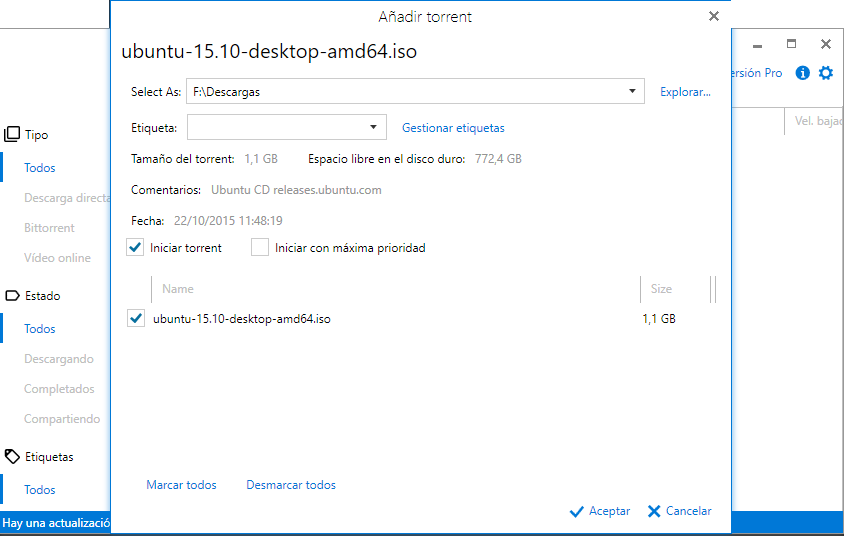Select Vídeo online filter in sidebar
This screenshot has height=536, width=844.
(57, 258)
